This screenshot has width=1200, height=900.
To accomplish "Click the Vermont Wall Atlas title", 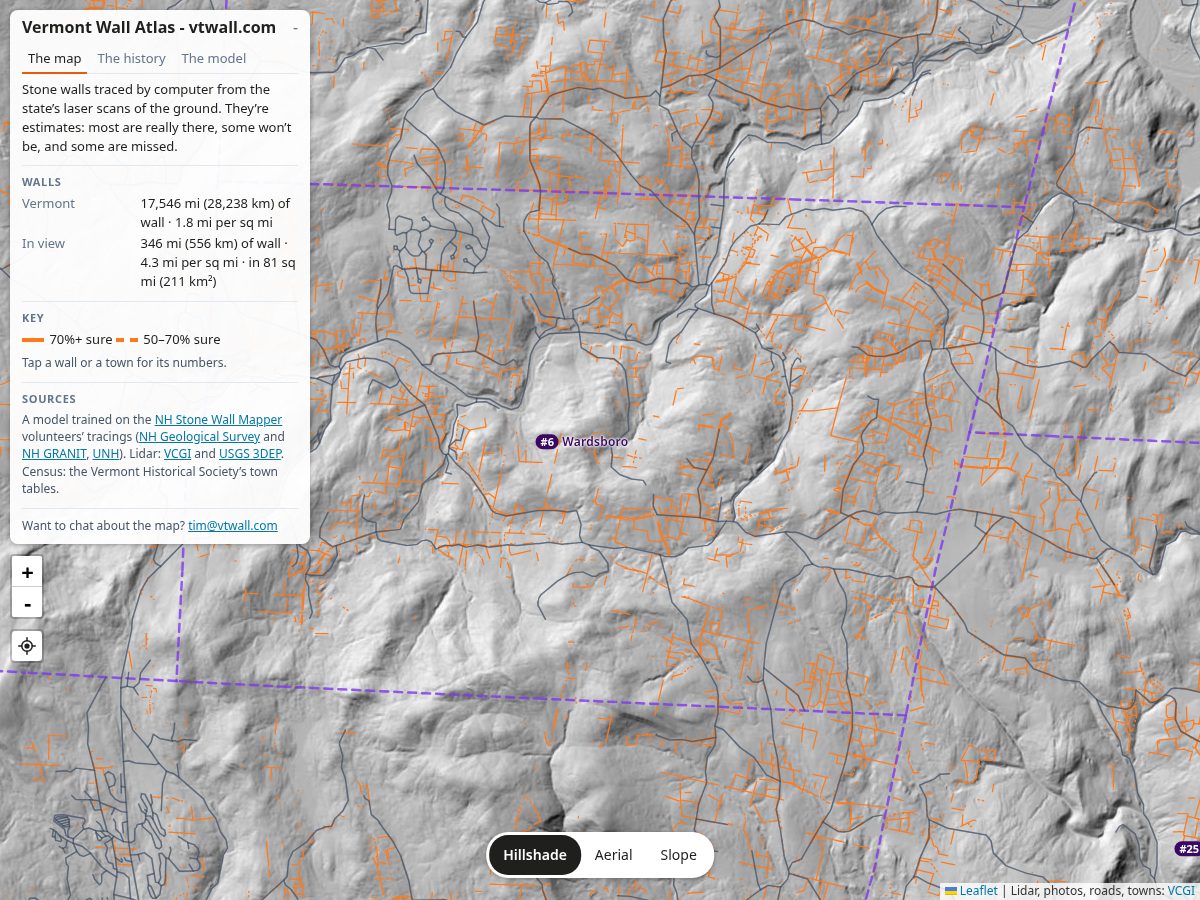I will click(149, 28).
